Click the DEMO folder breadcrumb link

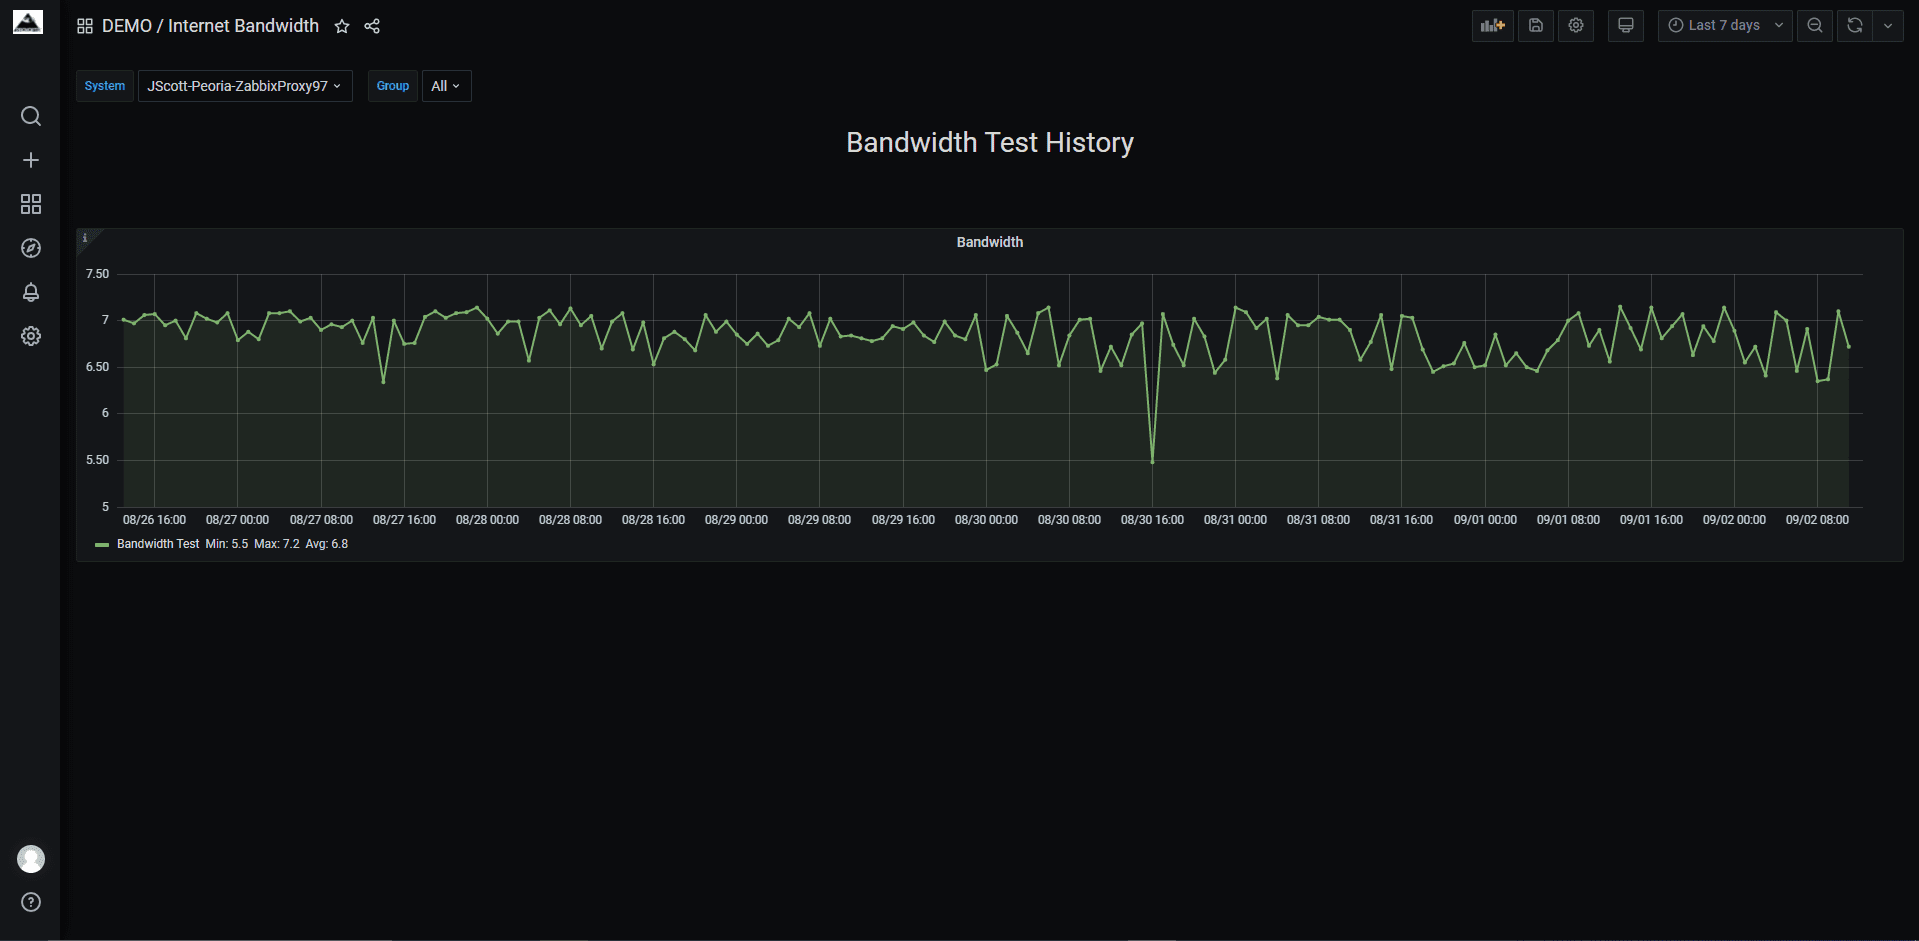(x=127, y=26)
